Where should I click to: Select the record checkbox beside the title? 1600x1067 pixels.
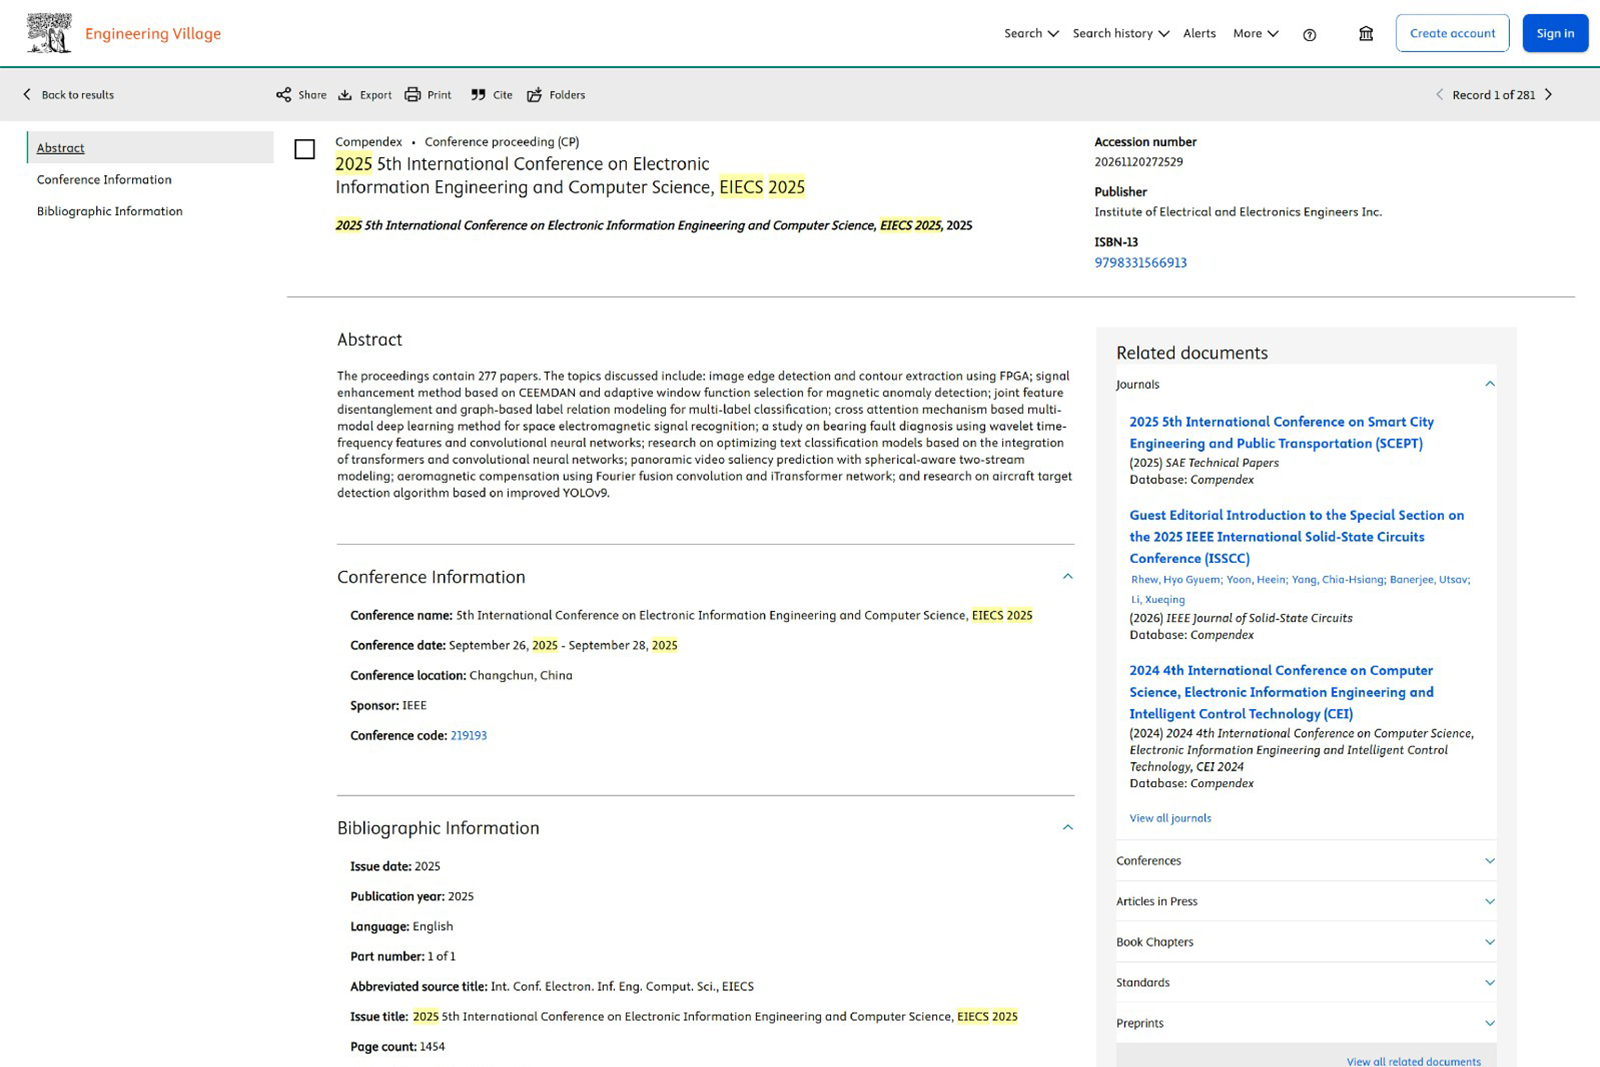click(305, 150)
